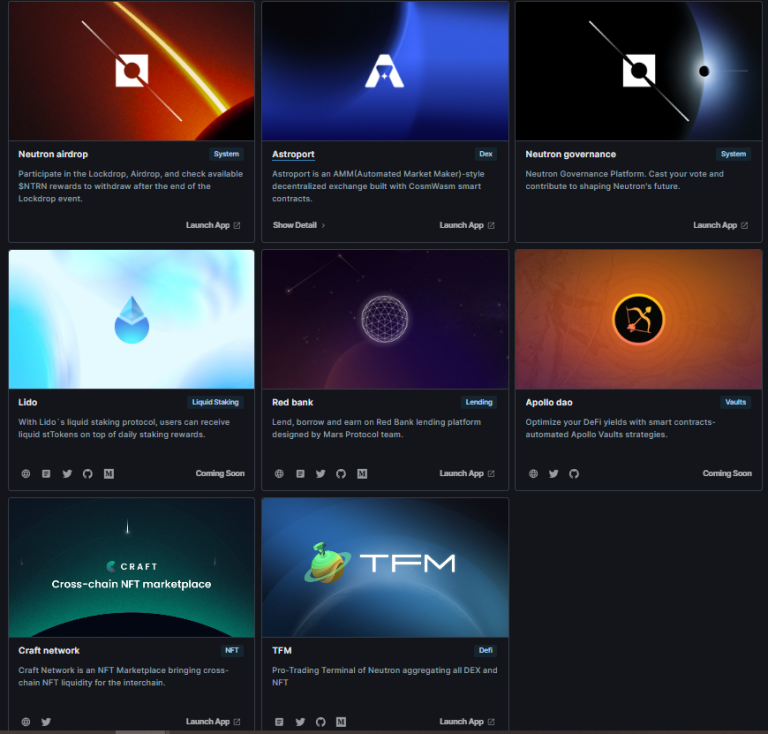Click the GitHub icon on Lido card

click(x=88, y=473)
